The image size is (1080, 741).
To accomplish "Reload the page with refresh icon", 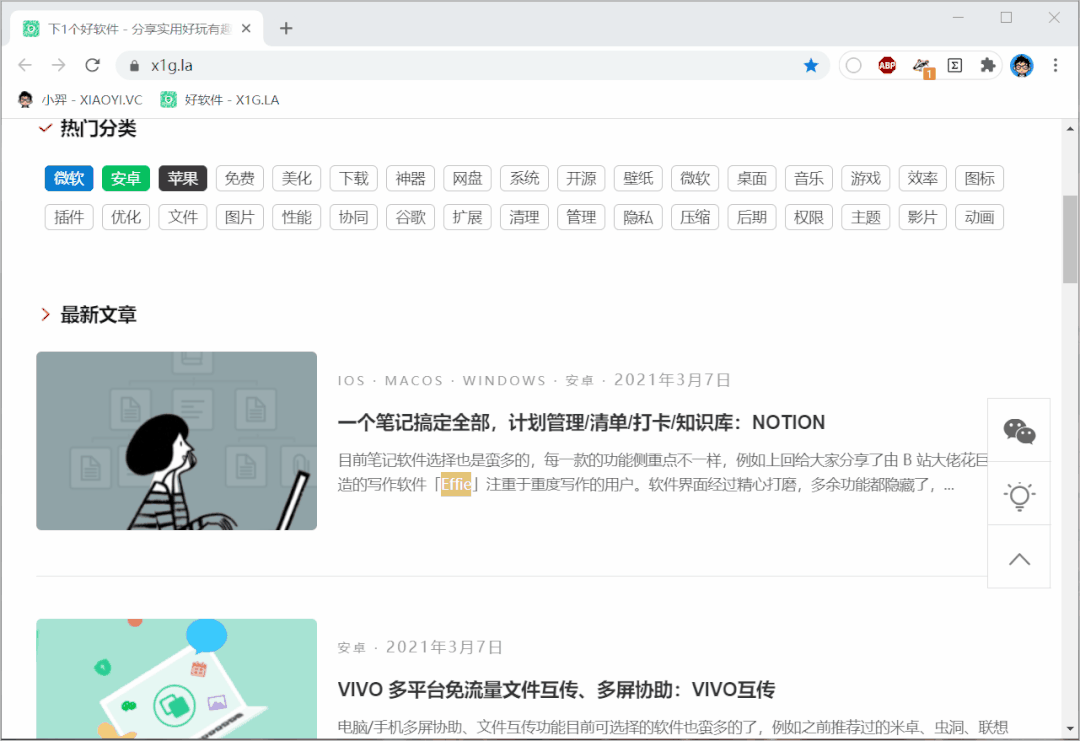I will 92,65.
